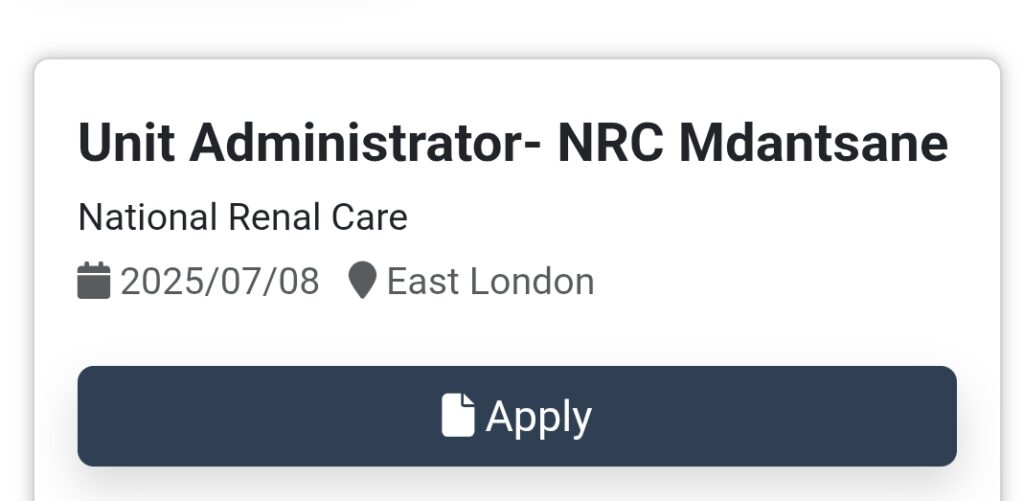Image resolution: width=1024 pixels, height=501 pixels.
Task: Click the "Unit Administrator-" part of the heading
Action: coord(310,143)
